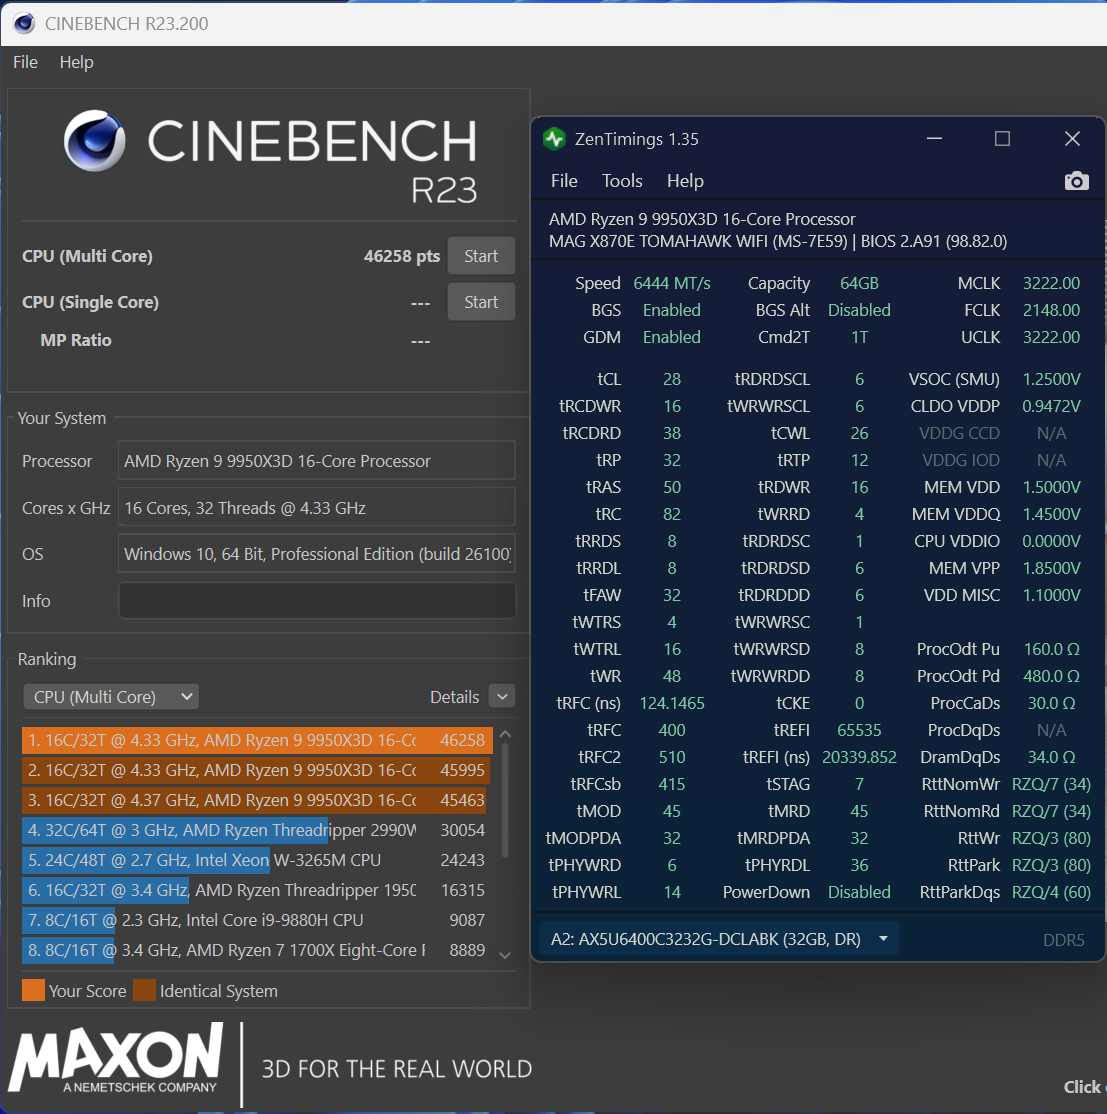Click the Cinebench logo icon in title bar

pos(24,23)
